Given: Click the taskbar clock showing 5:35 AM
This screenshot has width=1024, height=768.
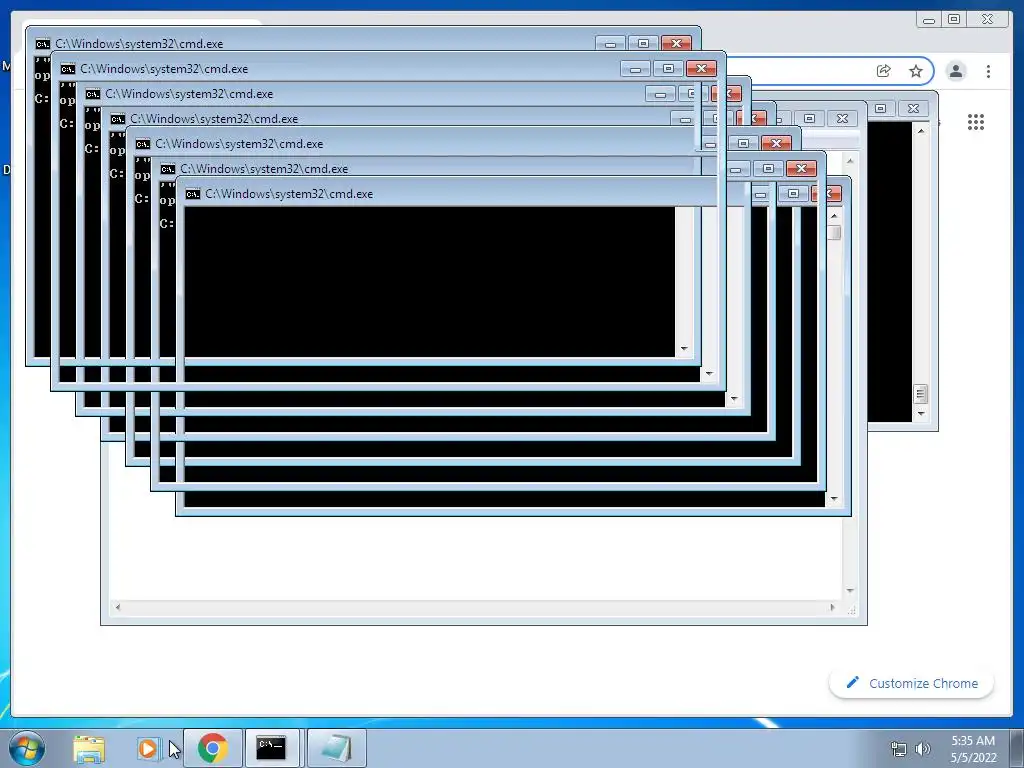Looking at the screenshot, I should [973, 749].
